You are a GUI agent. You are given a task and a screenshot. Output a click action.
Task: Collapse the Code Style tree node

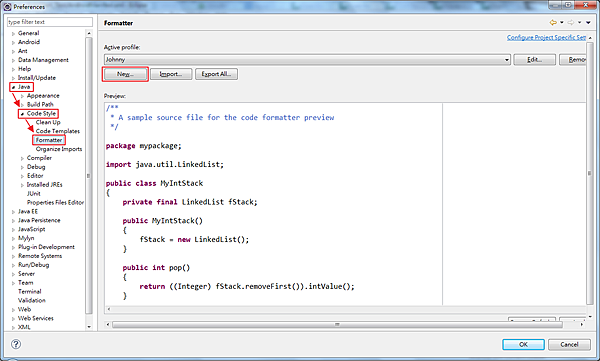coord(22,114)
